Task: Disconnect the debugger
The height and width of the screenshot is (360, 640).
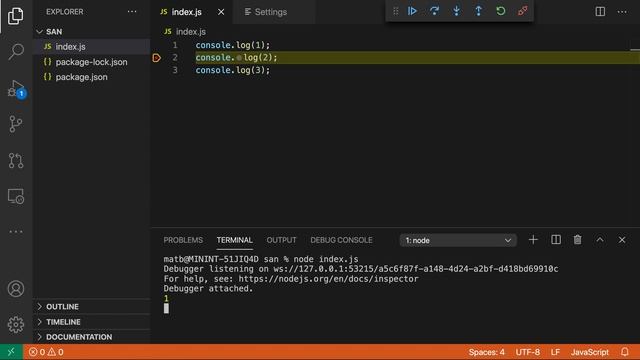Action: pyautogui.click(x=522, y=11)
